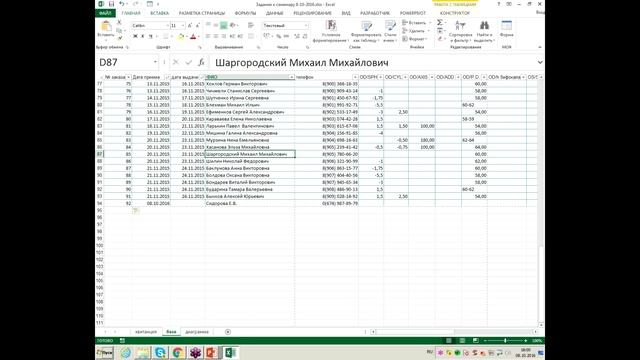Open the font name Calibri dropdown
The height and width of the screenshot is (360, 640).
167,25
